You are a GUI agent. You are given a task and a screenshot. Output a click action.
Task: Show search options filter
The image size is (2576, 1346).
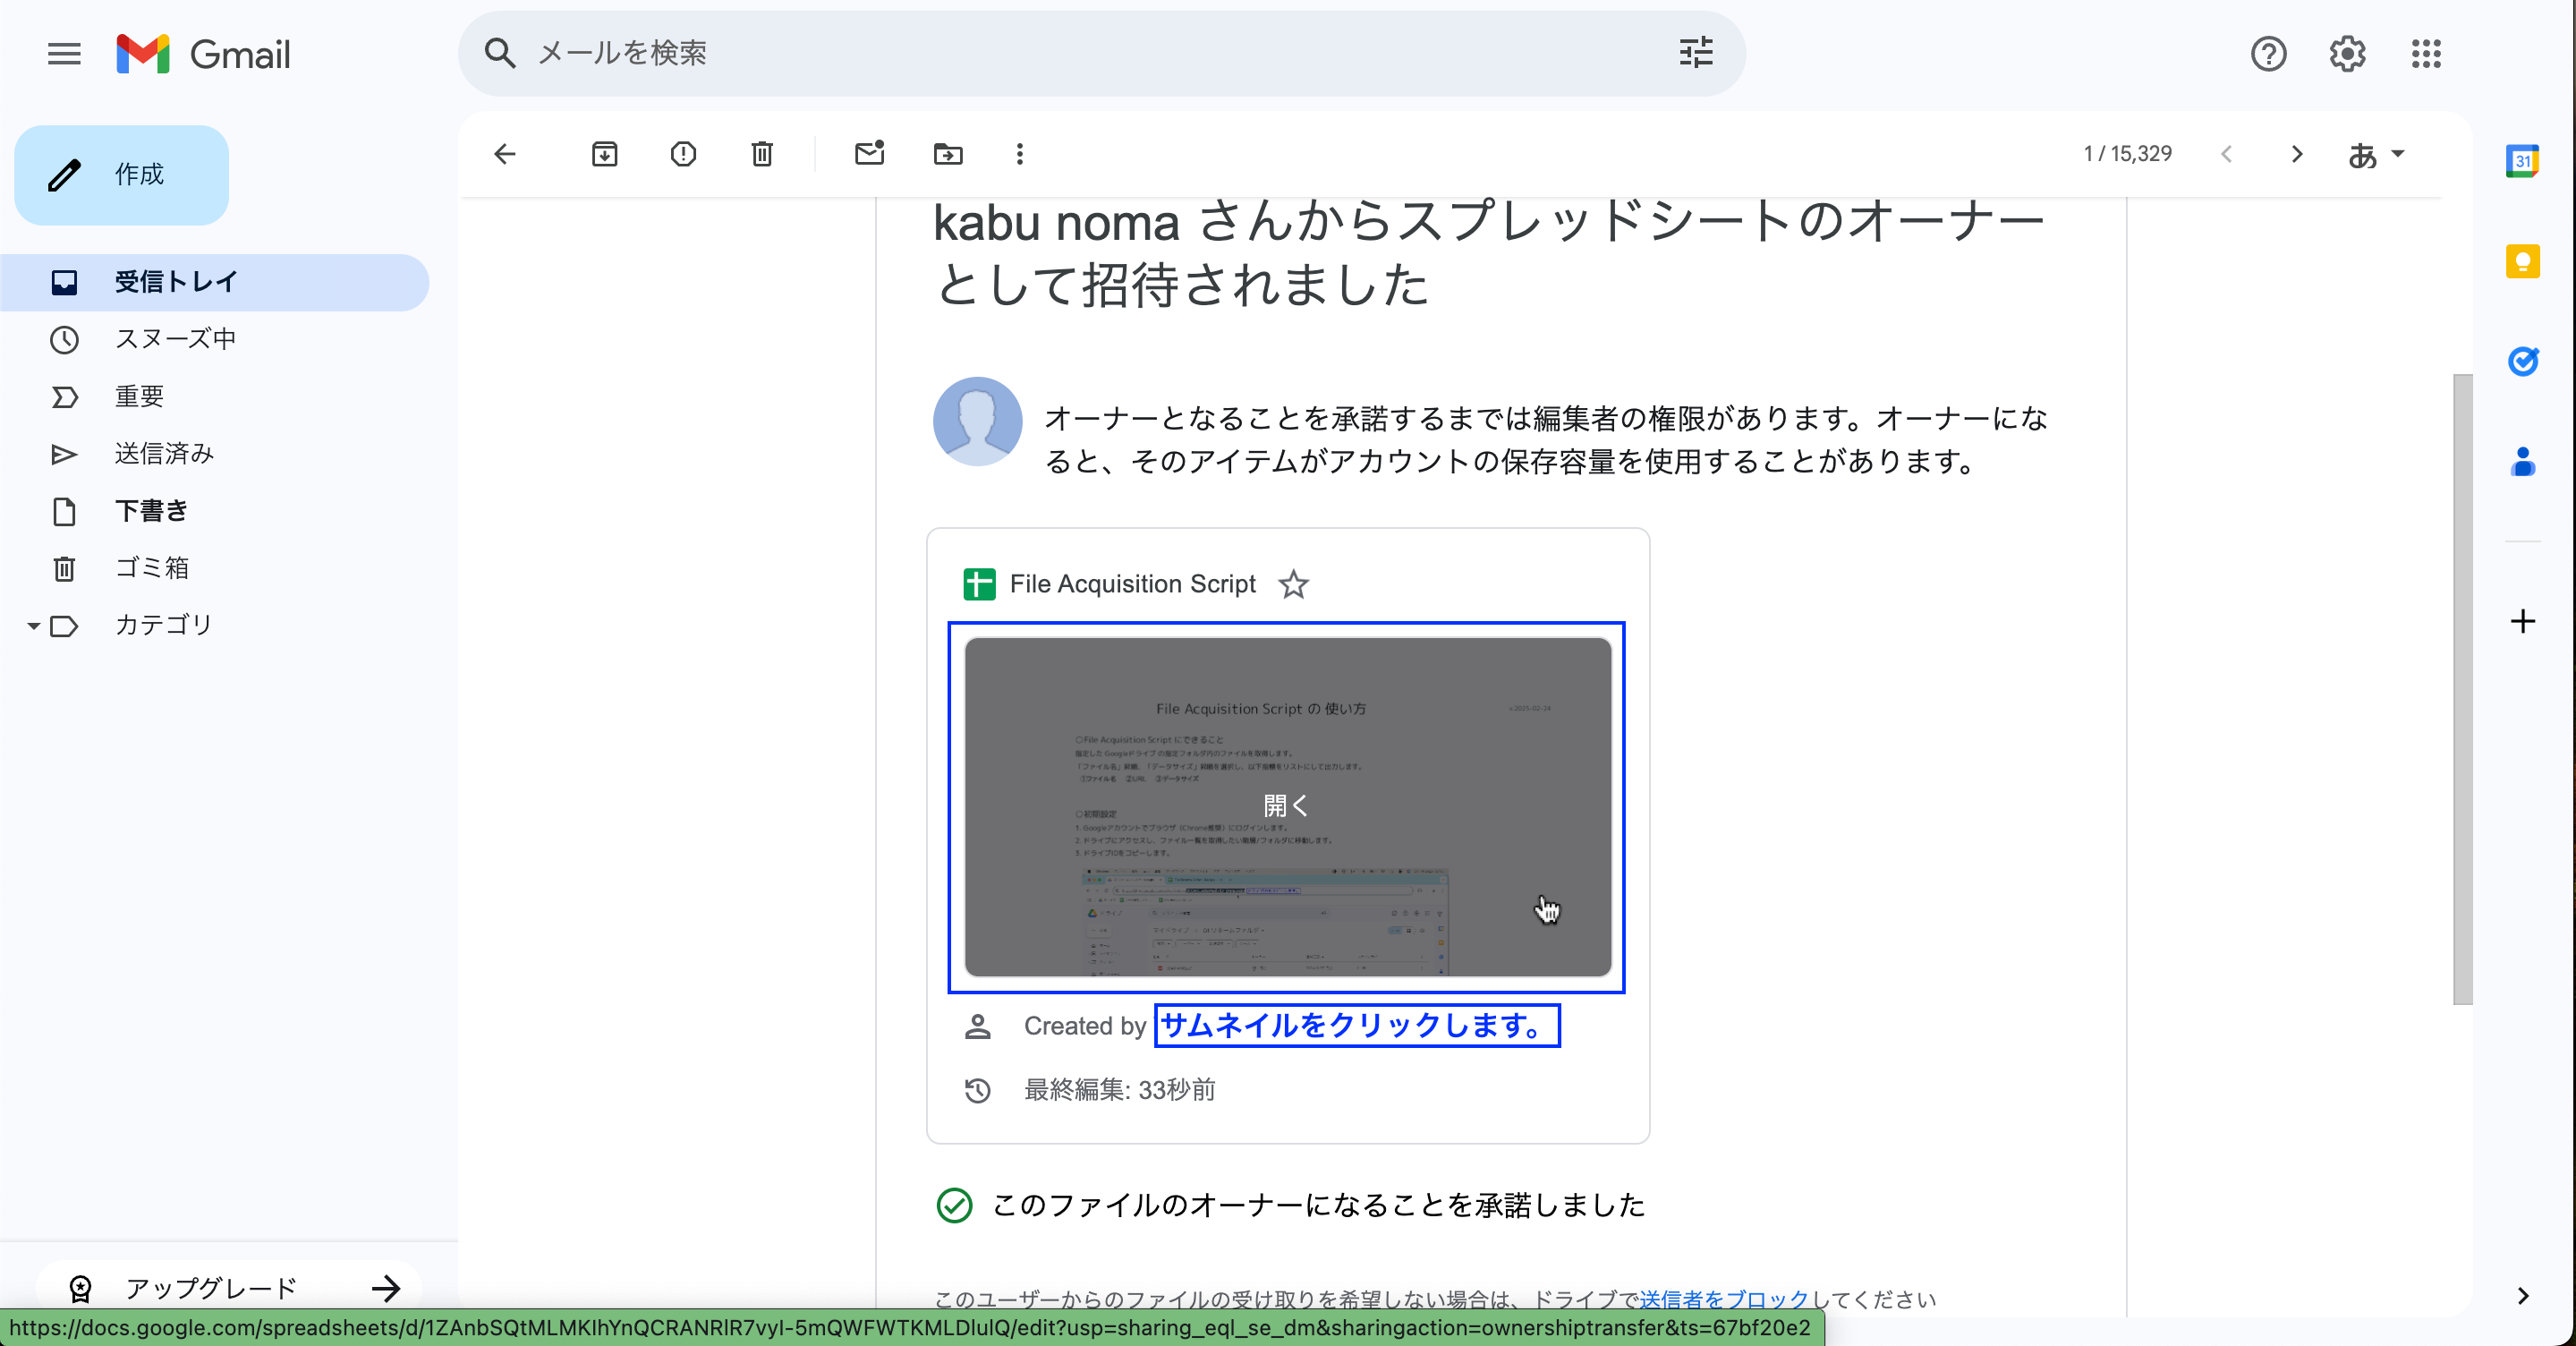pyautogui.click(x=1696, y=53)
